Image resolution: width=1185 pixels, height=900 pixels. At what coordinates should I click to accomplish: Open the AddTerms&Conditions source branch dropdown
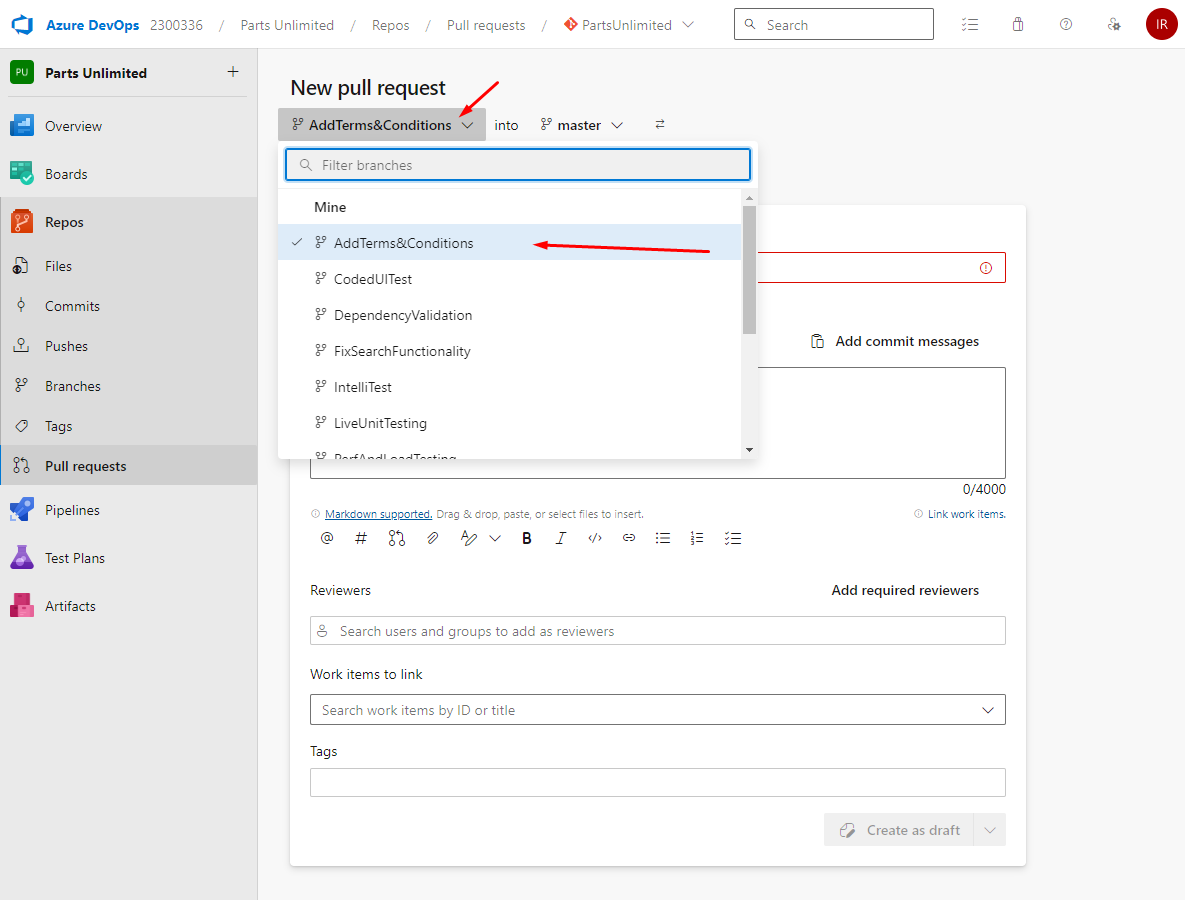[x=383, y=125]
